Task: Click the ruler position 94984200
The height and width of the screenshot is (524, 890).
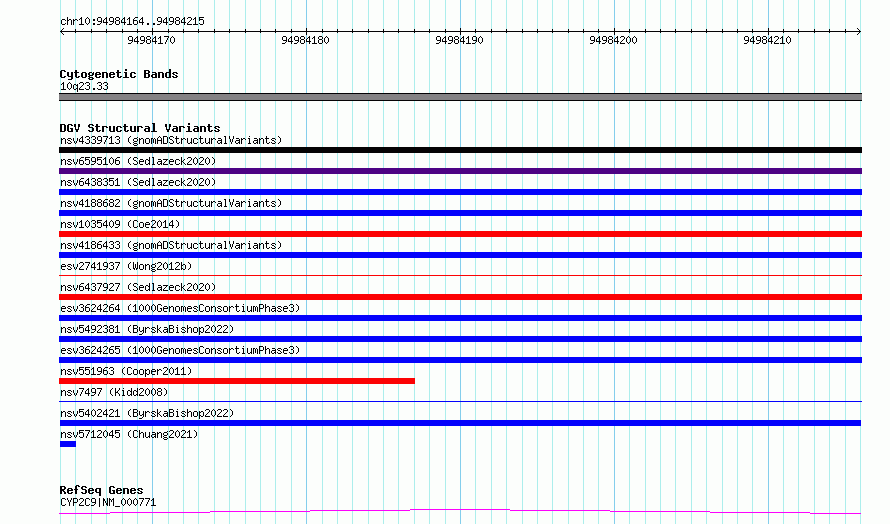Action: click(613, 40)
